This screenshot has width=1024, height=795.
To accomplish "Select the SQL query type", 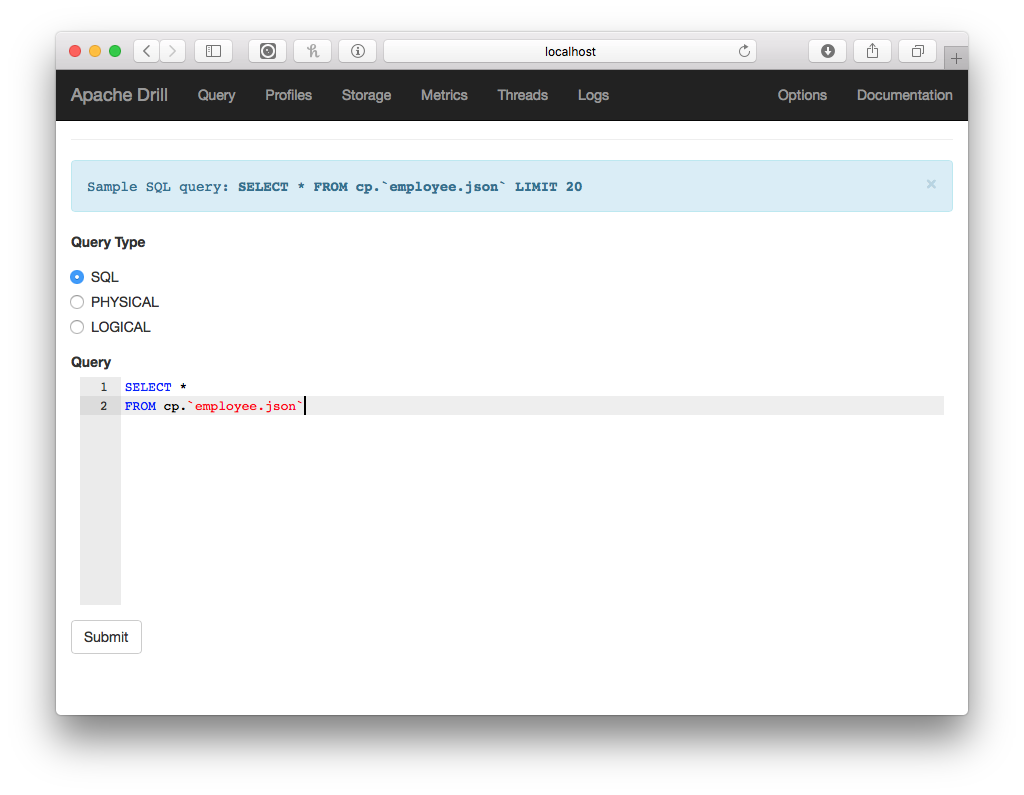I will click(77, 277).
